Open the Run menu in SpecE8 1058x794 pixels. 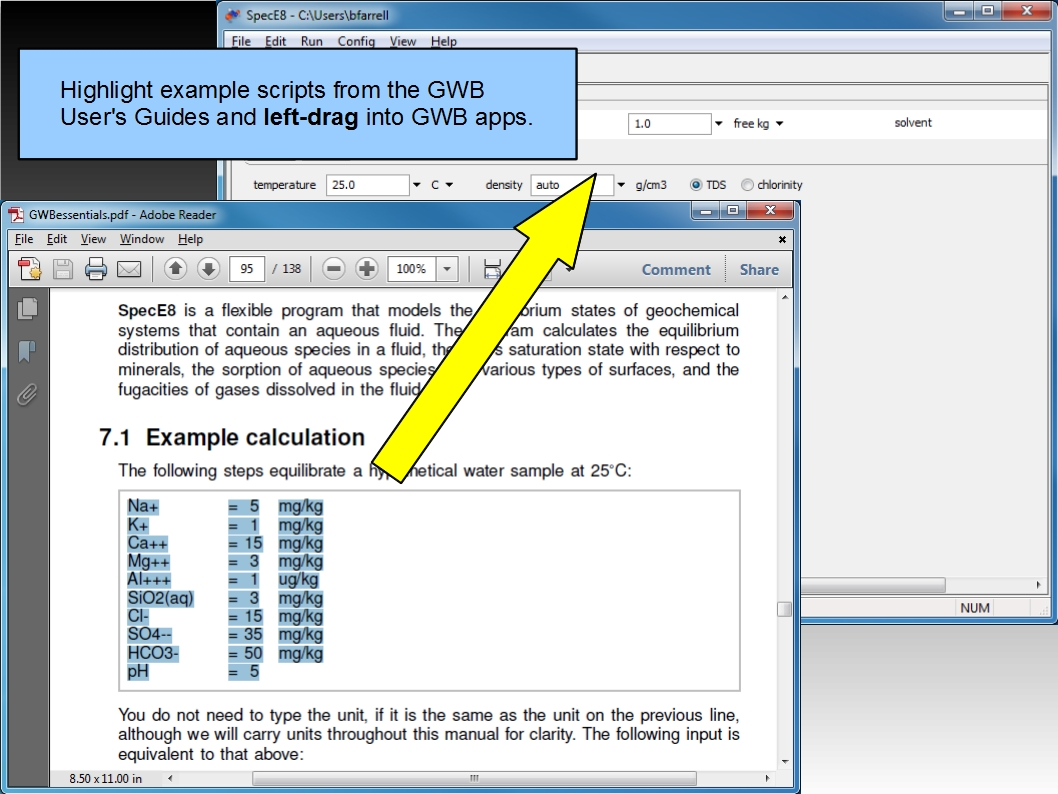coord(311,41)
